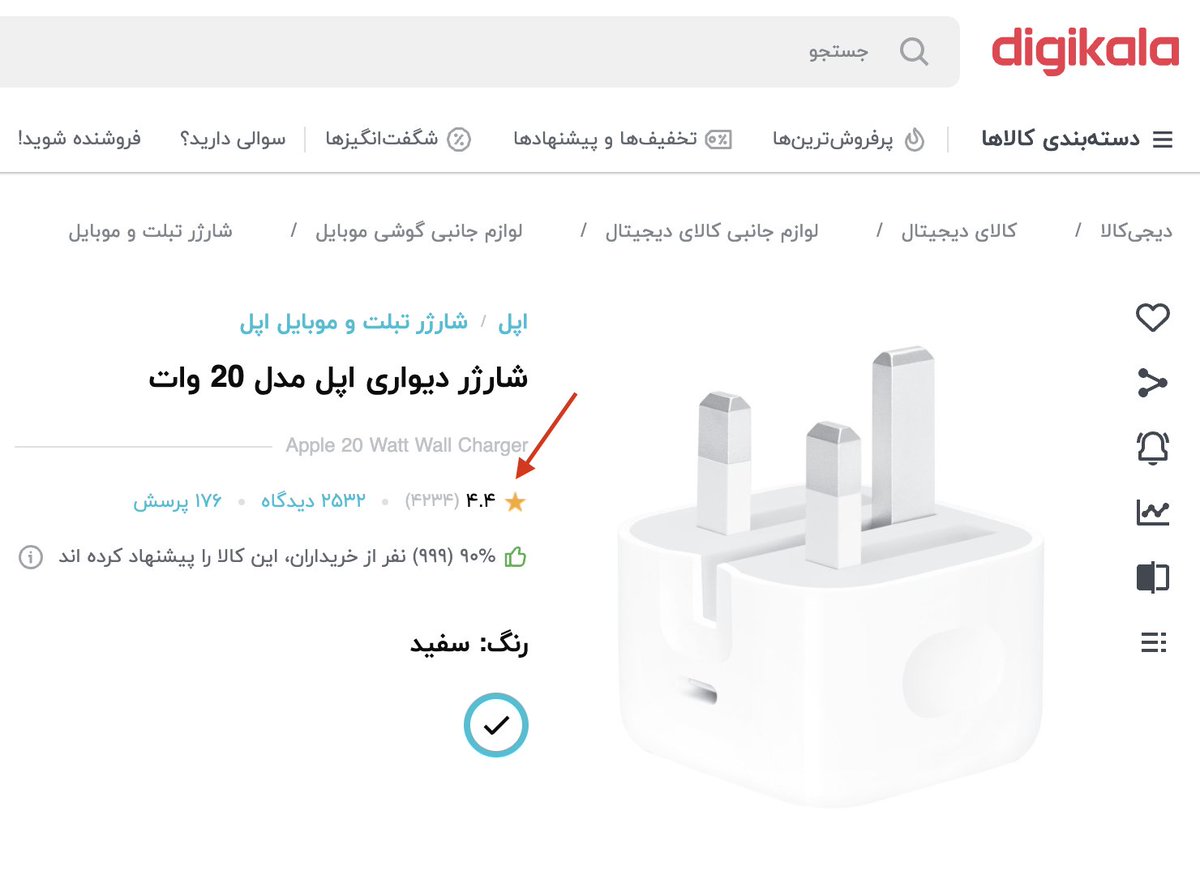Open the ۲۵۳۲ دیدگاه reviews link
The image size is (1200, 871).
[313, 501]
